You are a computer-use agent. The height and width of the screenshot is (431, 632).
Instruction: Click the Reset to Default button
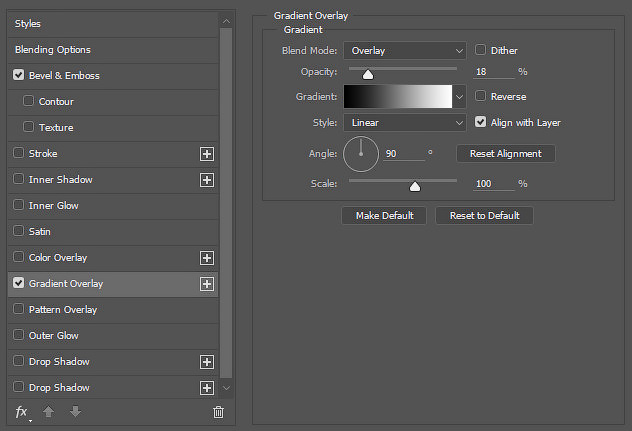pos(484,216)
